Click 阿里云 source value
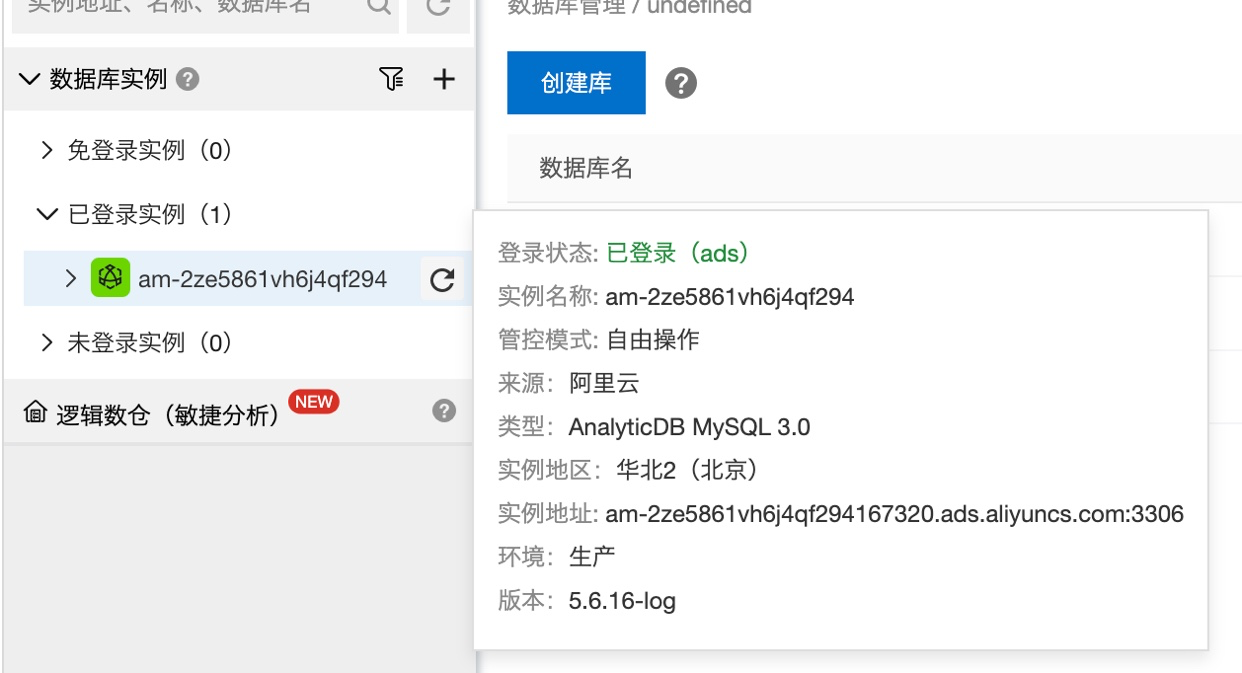Viewport: 1242px width, 673px height. [604, 383]
